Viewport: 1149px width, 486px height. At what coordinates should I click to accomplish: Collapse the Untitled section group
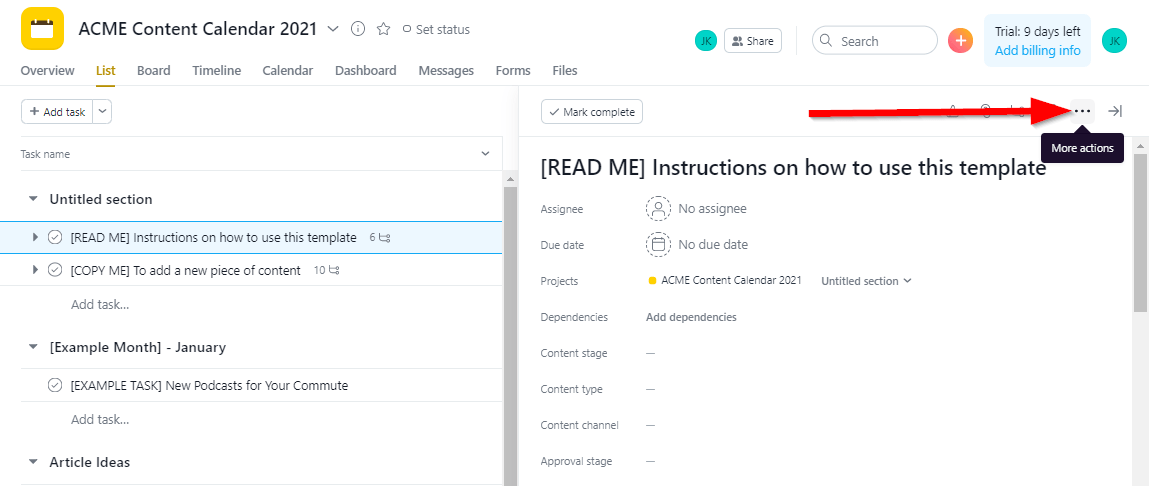click(x=32, y=199)
